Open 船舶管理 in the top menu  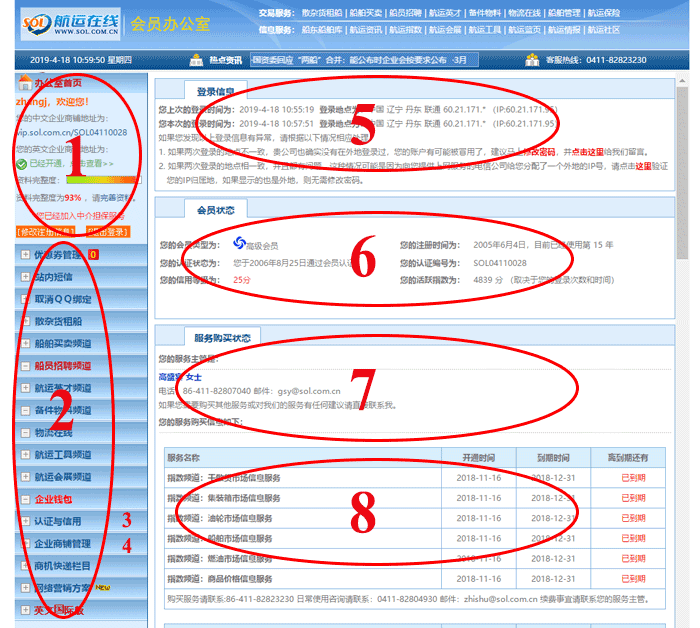564,13
